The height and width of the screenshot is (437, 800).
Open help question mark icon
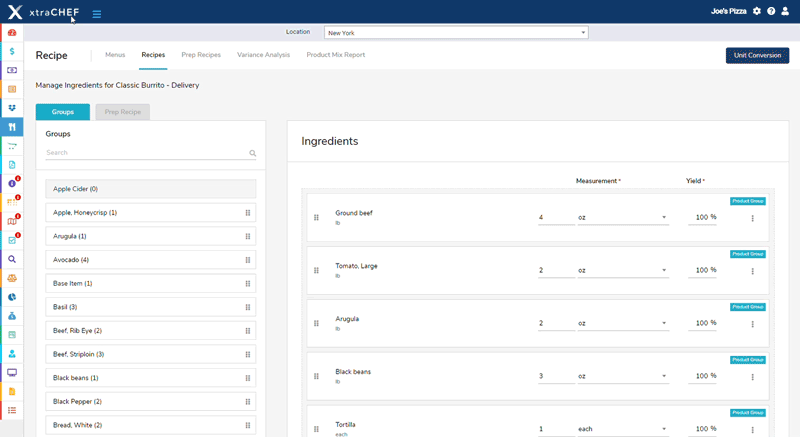pyautogui.click(x=771, y=11)
